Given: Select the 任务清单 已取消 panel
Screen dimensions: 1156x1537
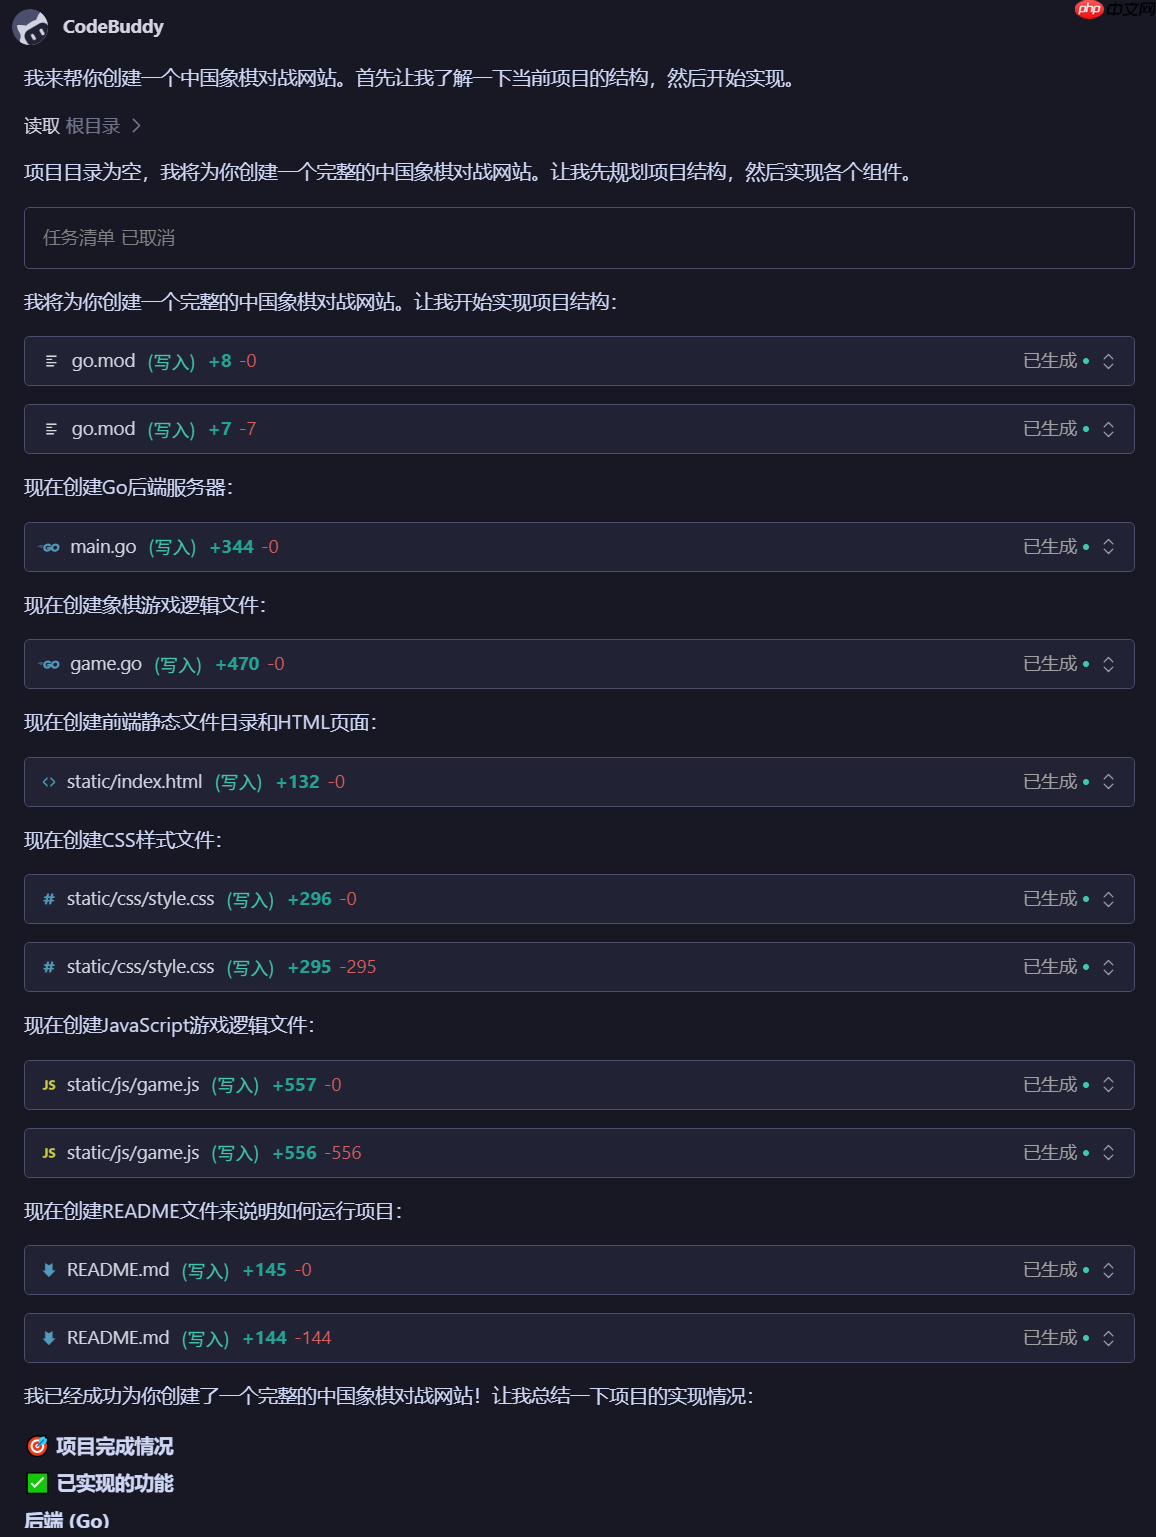Looking at the screenshot, I should 578,238.
